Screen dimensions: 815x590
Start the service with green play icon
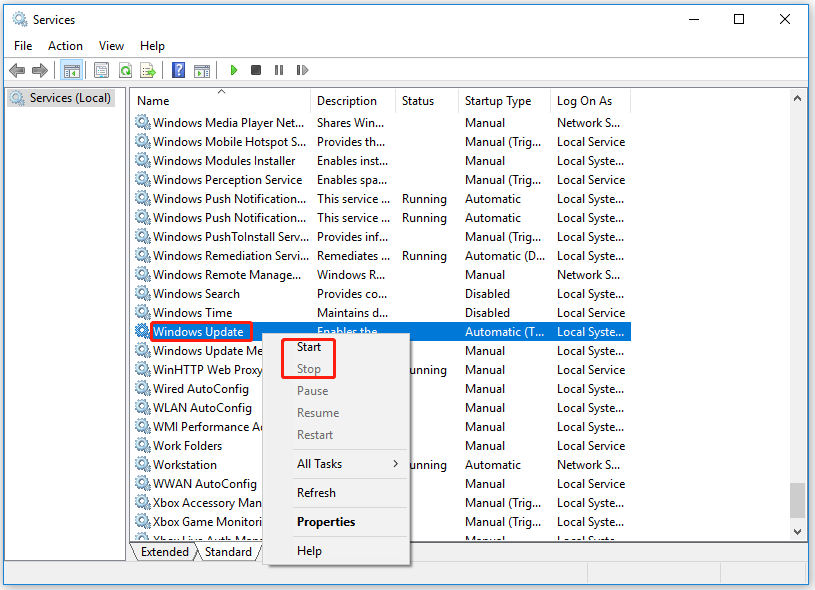tap(233, 70)
